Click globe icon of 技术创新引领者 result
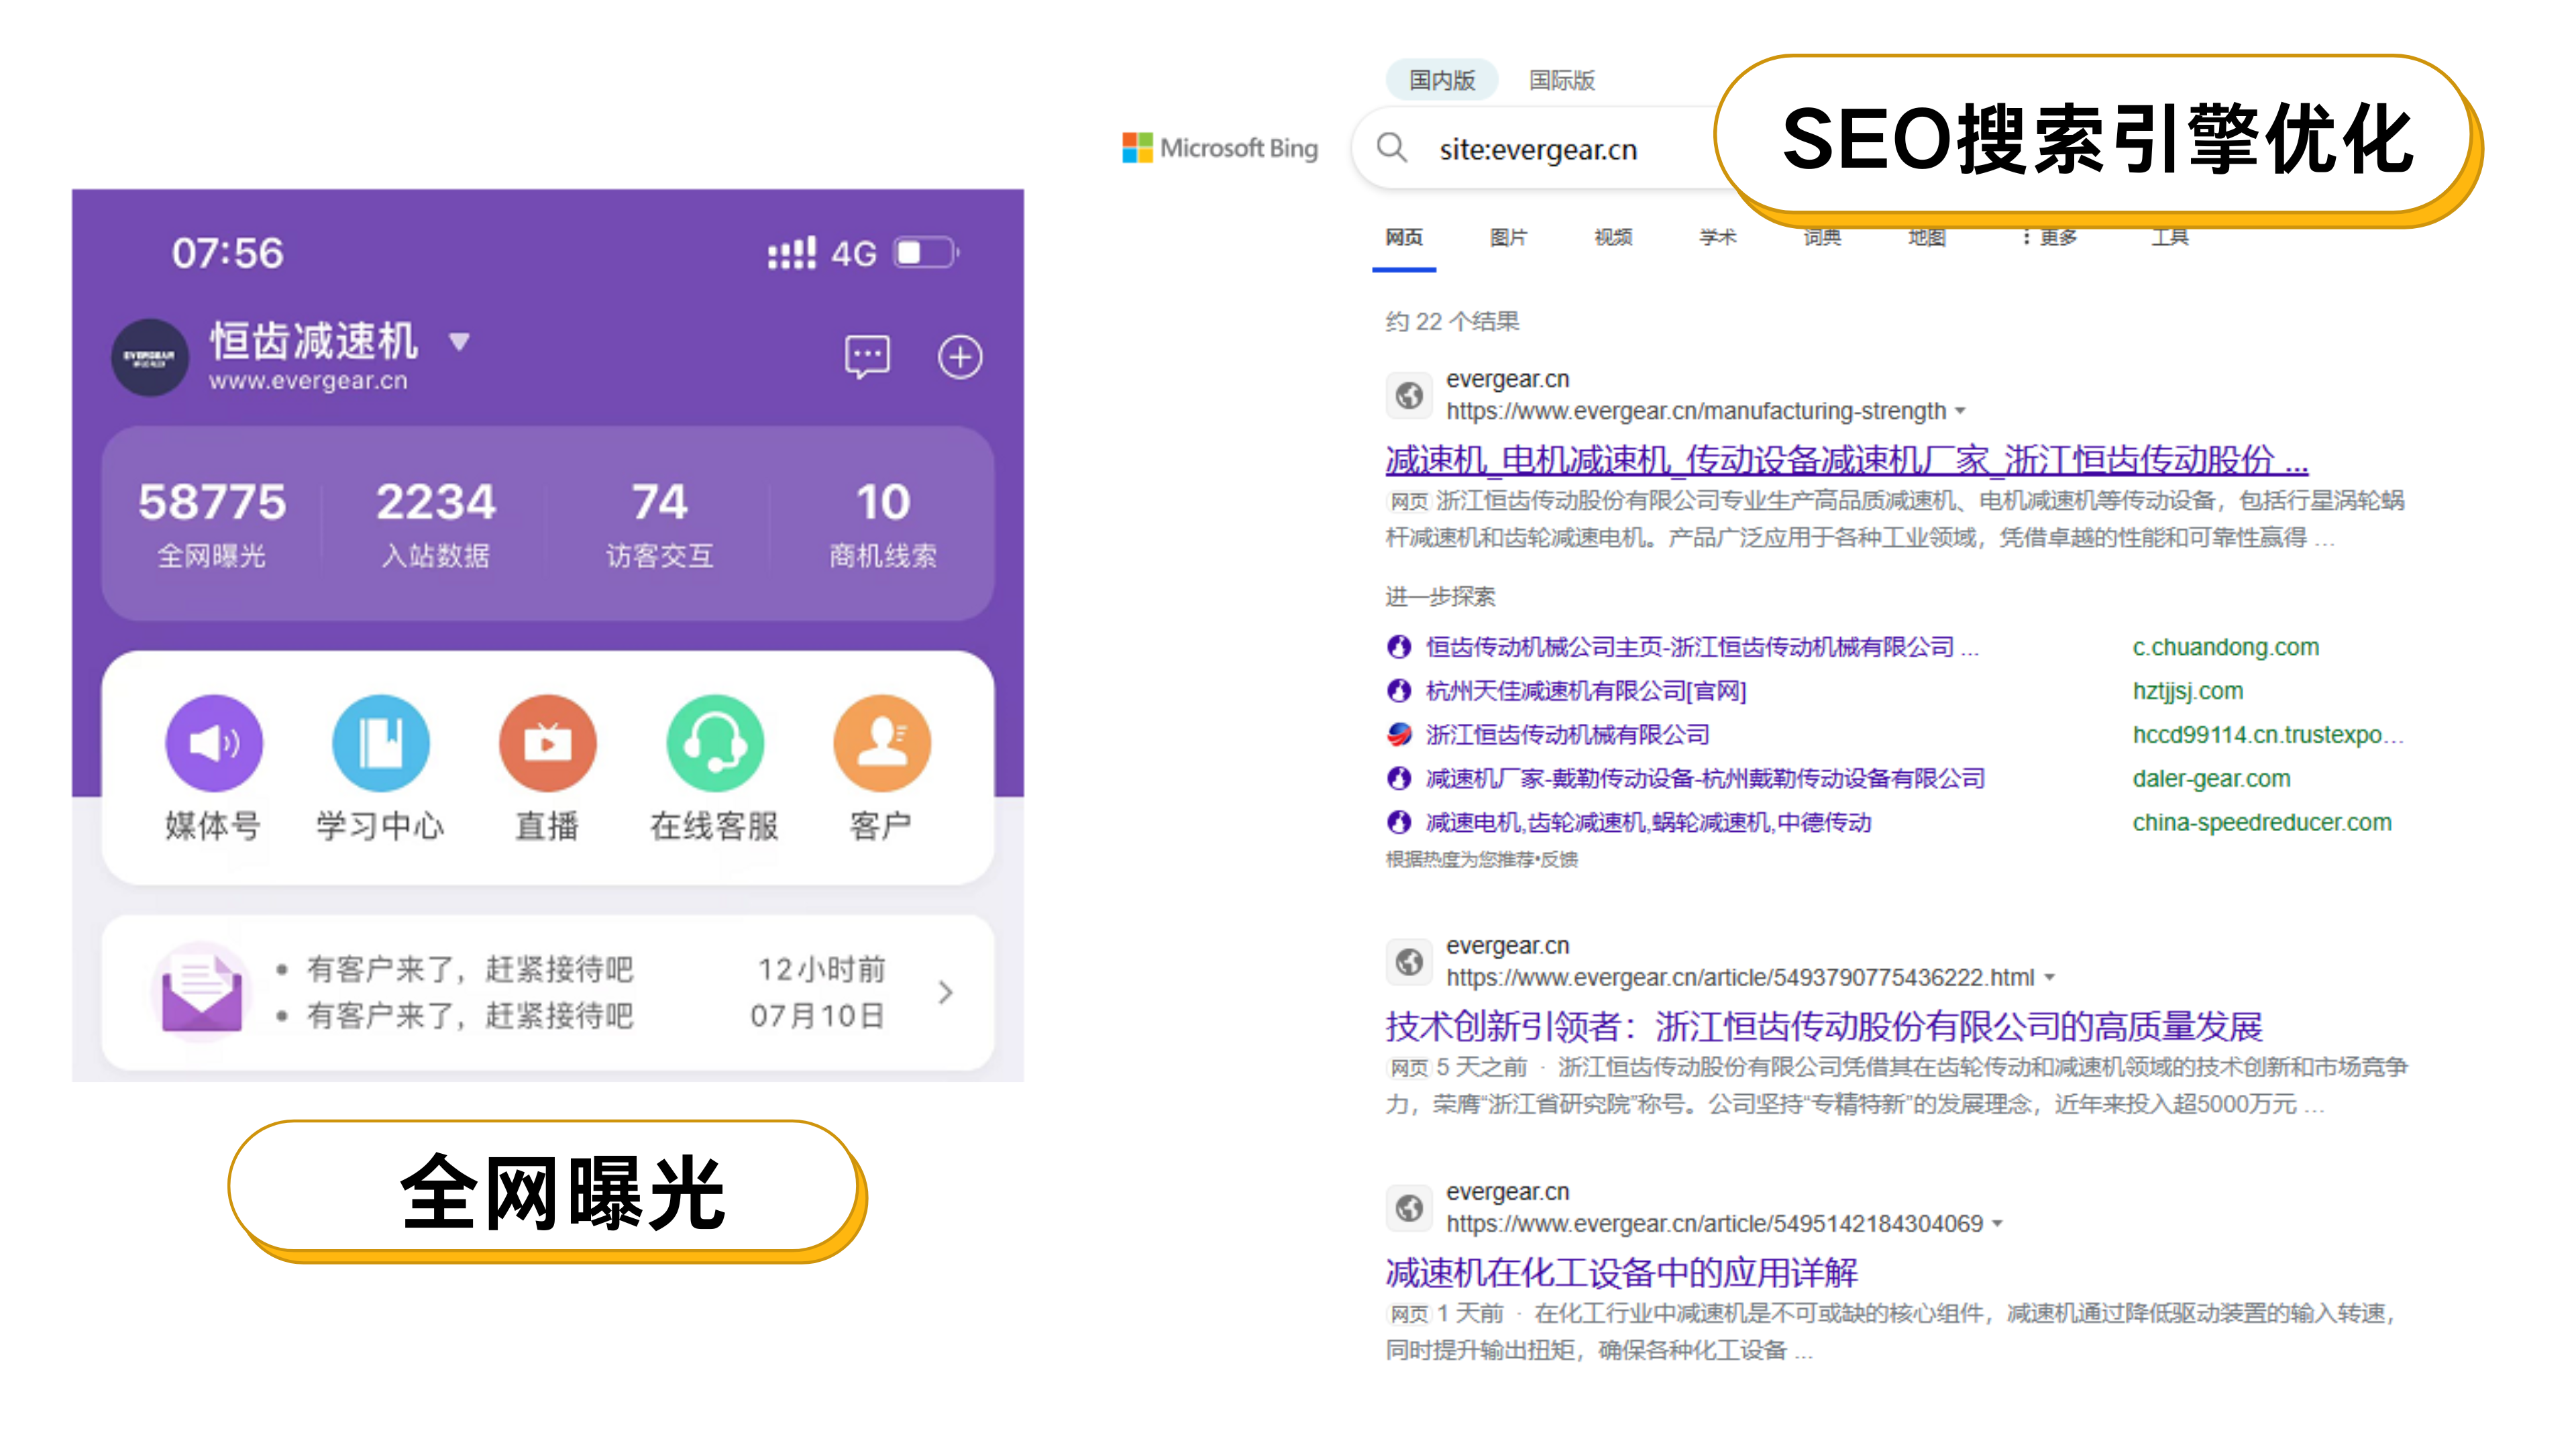 coord(1409,961)
